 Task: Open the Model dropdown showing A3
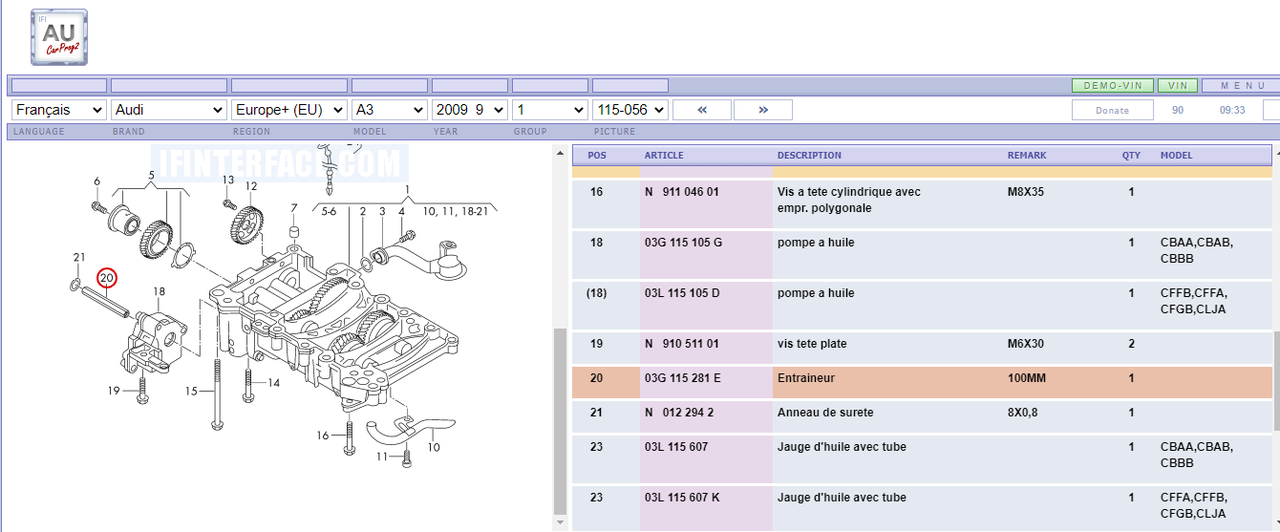pos(389,110)
